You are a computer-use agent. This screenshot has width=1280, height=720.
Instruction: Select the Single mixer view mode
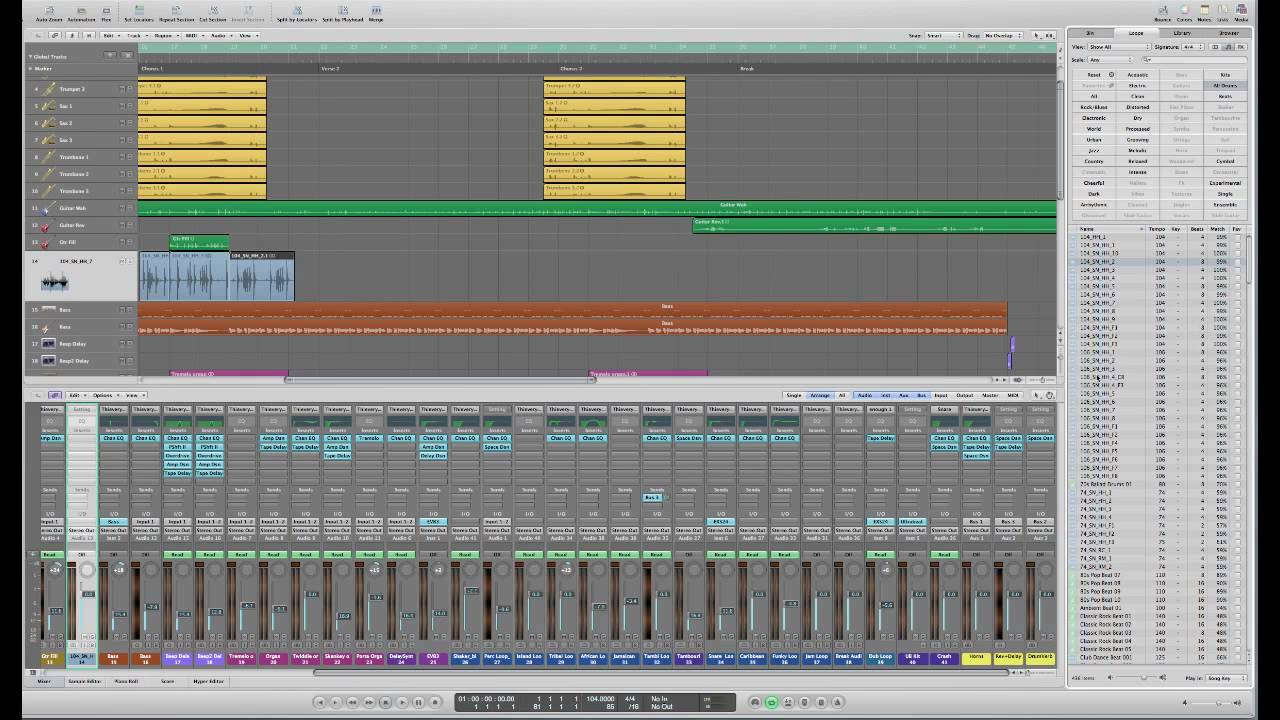pyautogui.click(x=794, y=395)
